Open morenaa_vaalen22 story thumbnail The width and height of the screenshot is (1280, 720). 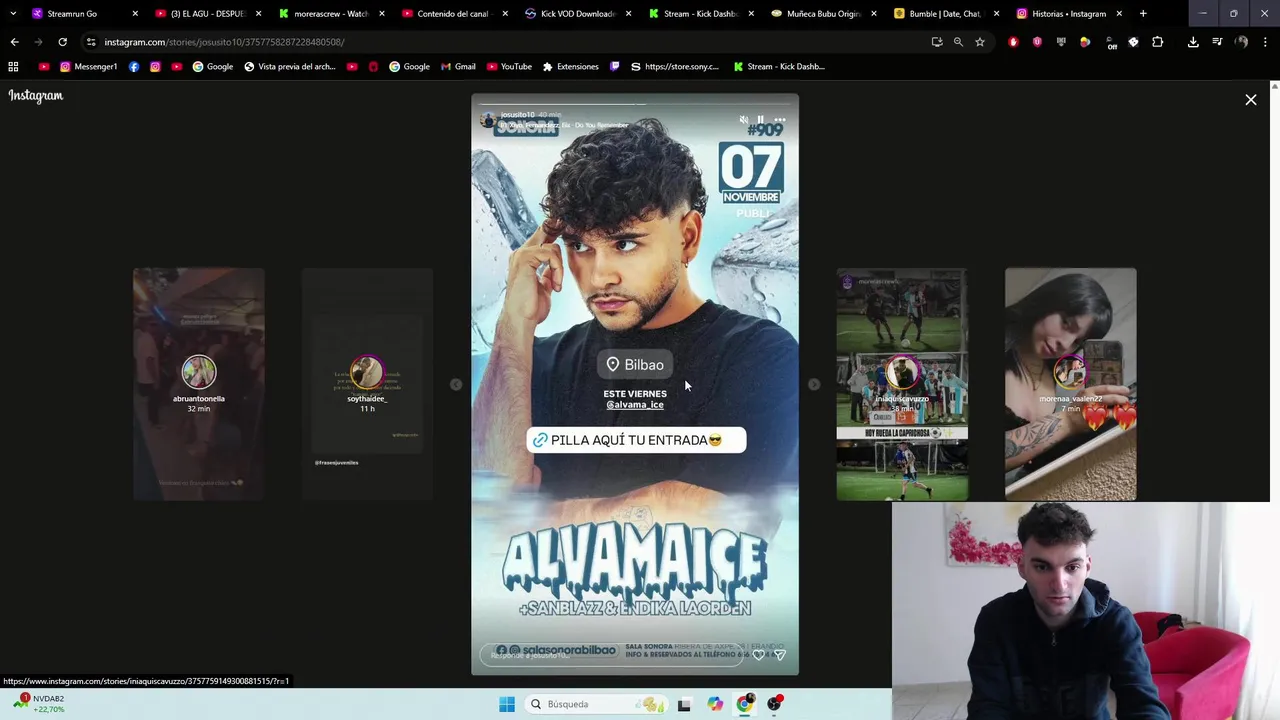1070,384
